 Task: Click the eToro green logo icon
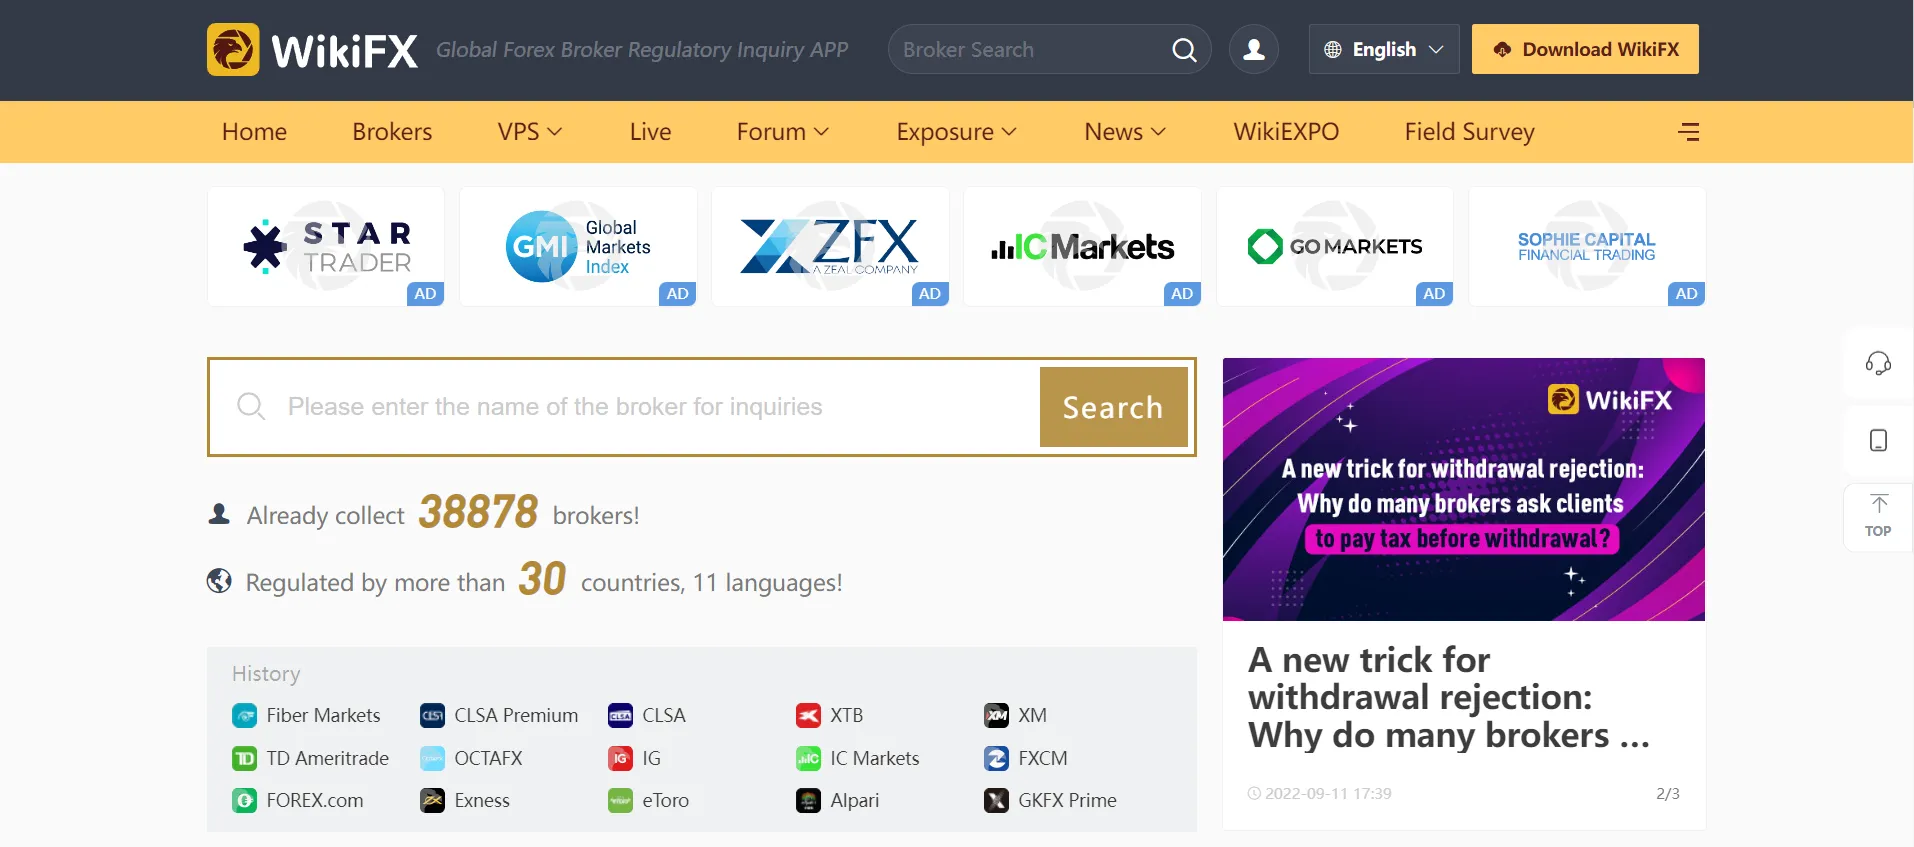(620, 801)
